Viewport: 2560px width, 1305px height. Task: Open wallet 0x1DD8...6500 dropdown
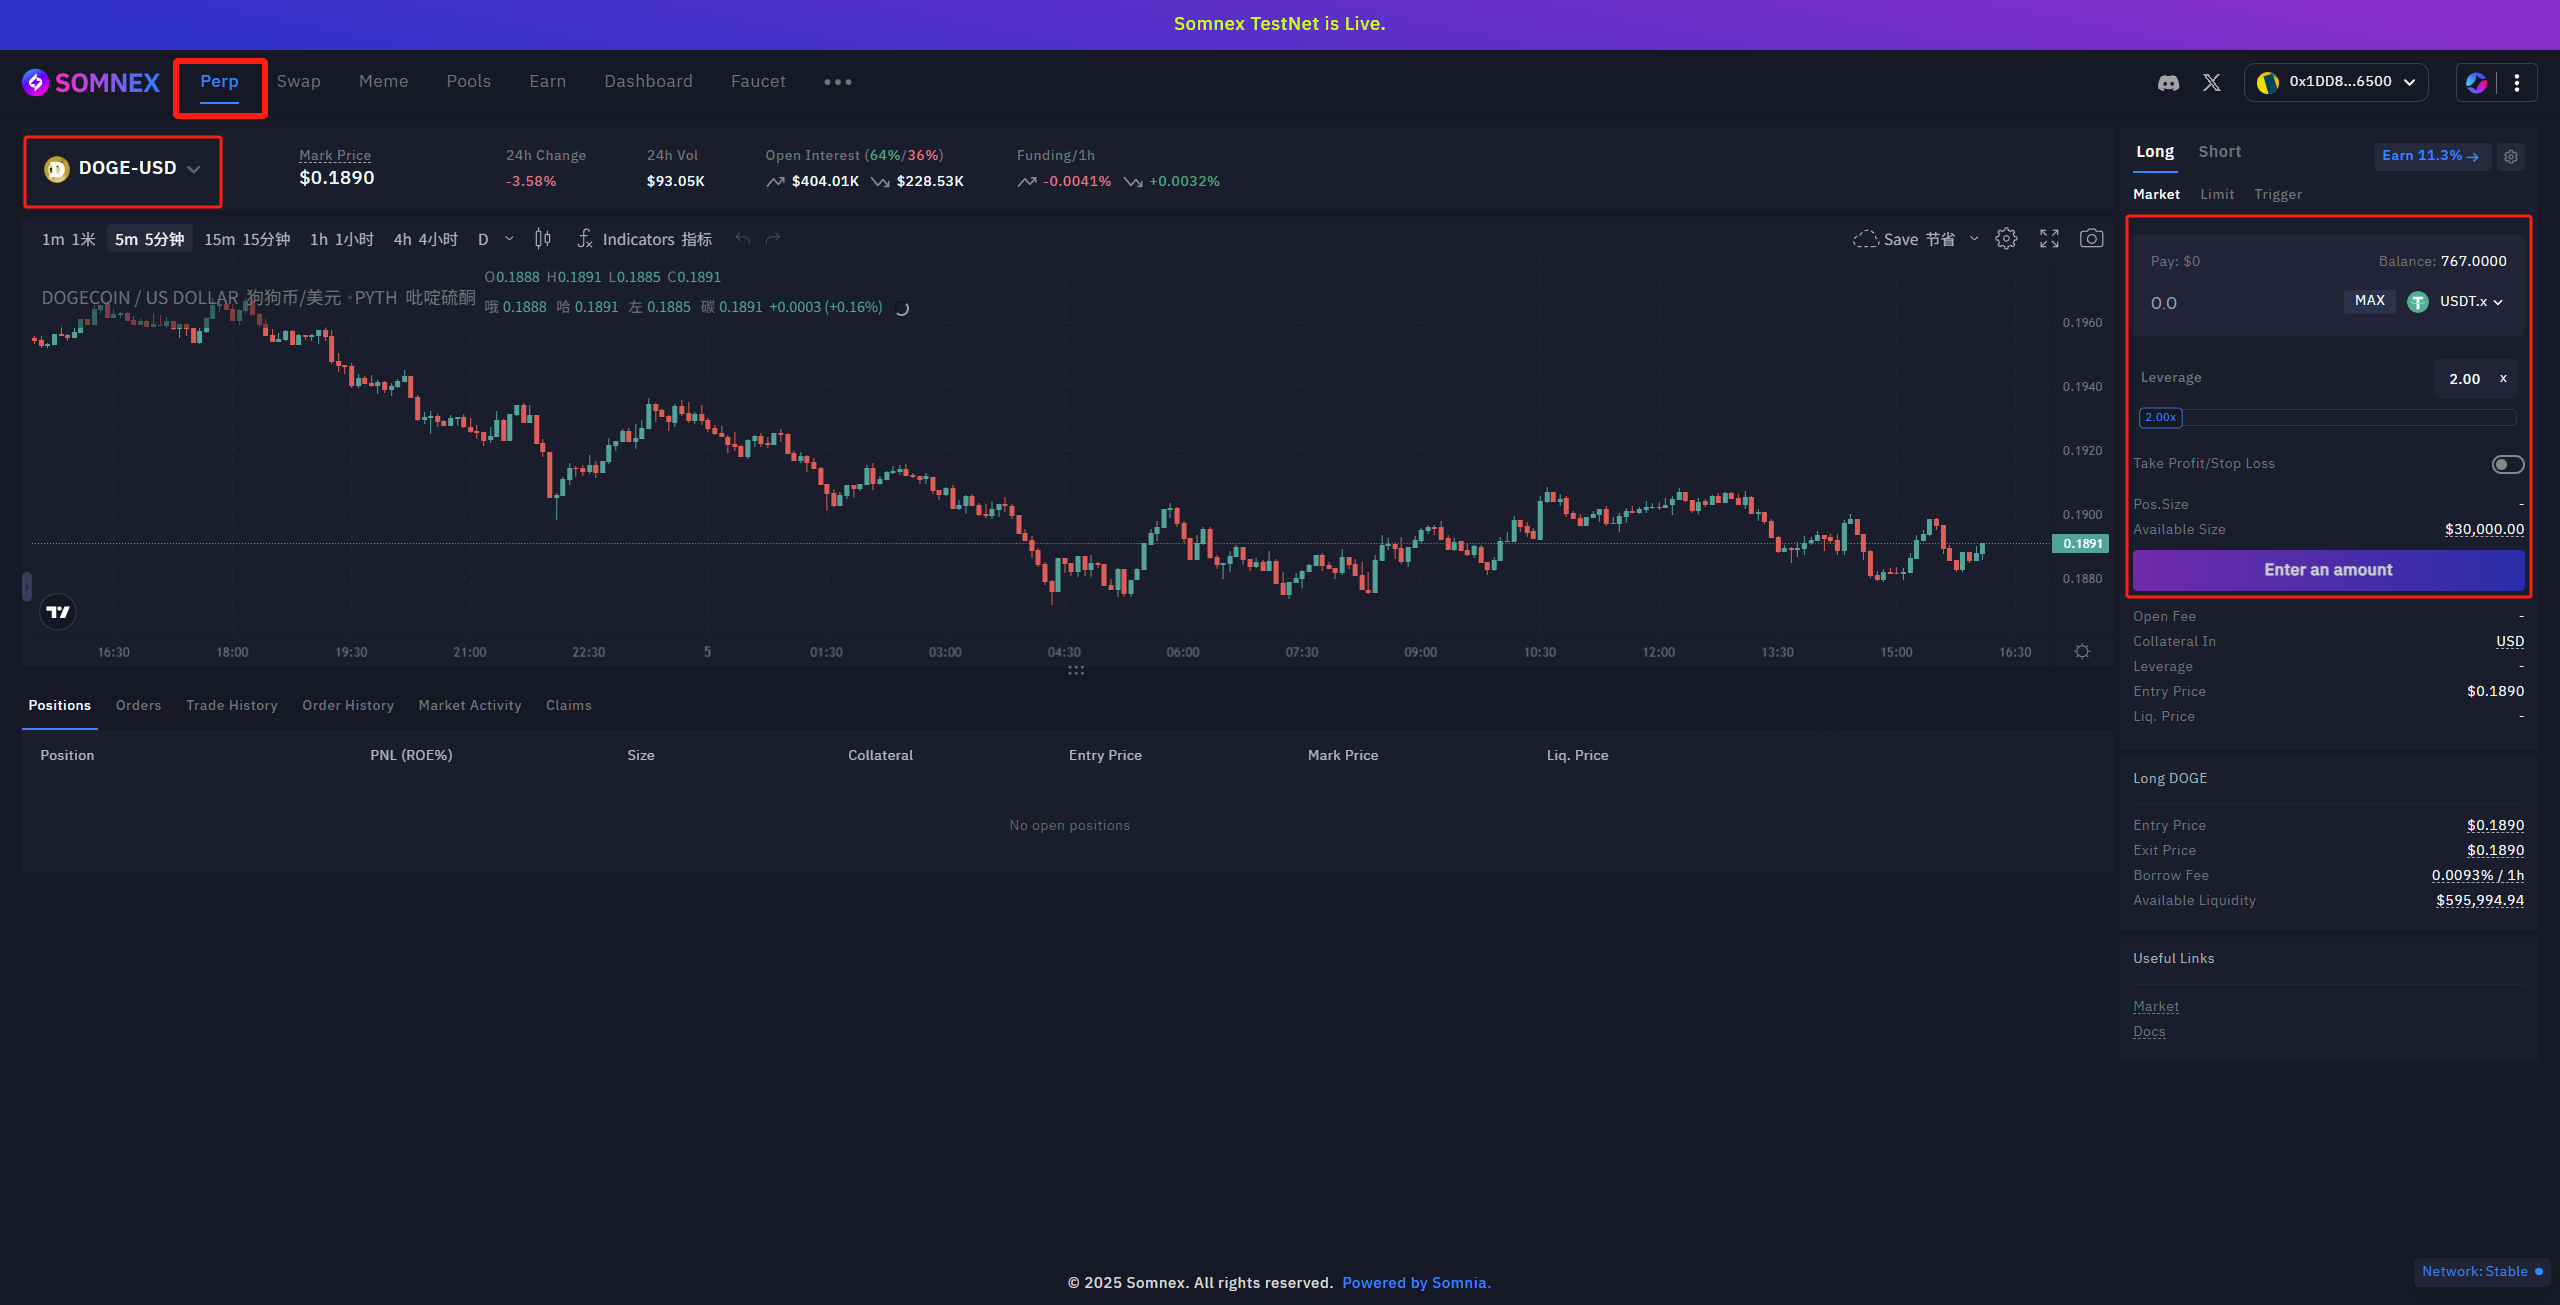(2336, 82)
